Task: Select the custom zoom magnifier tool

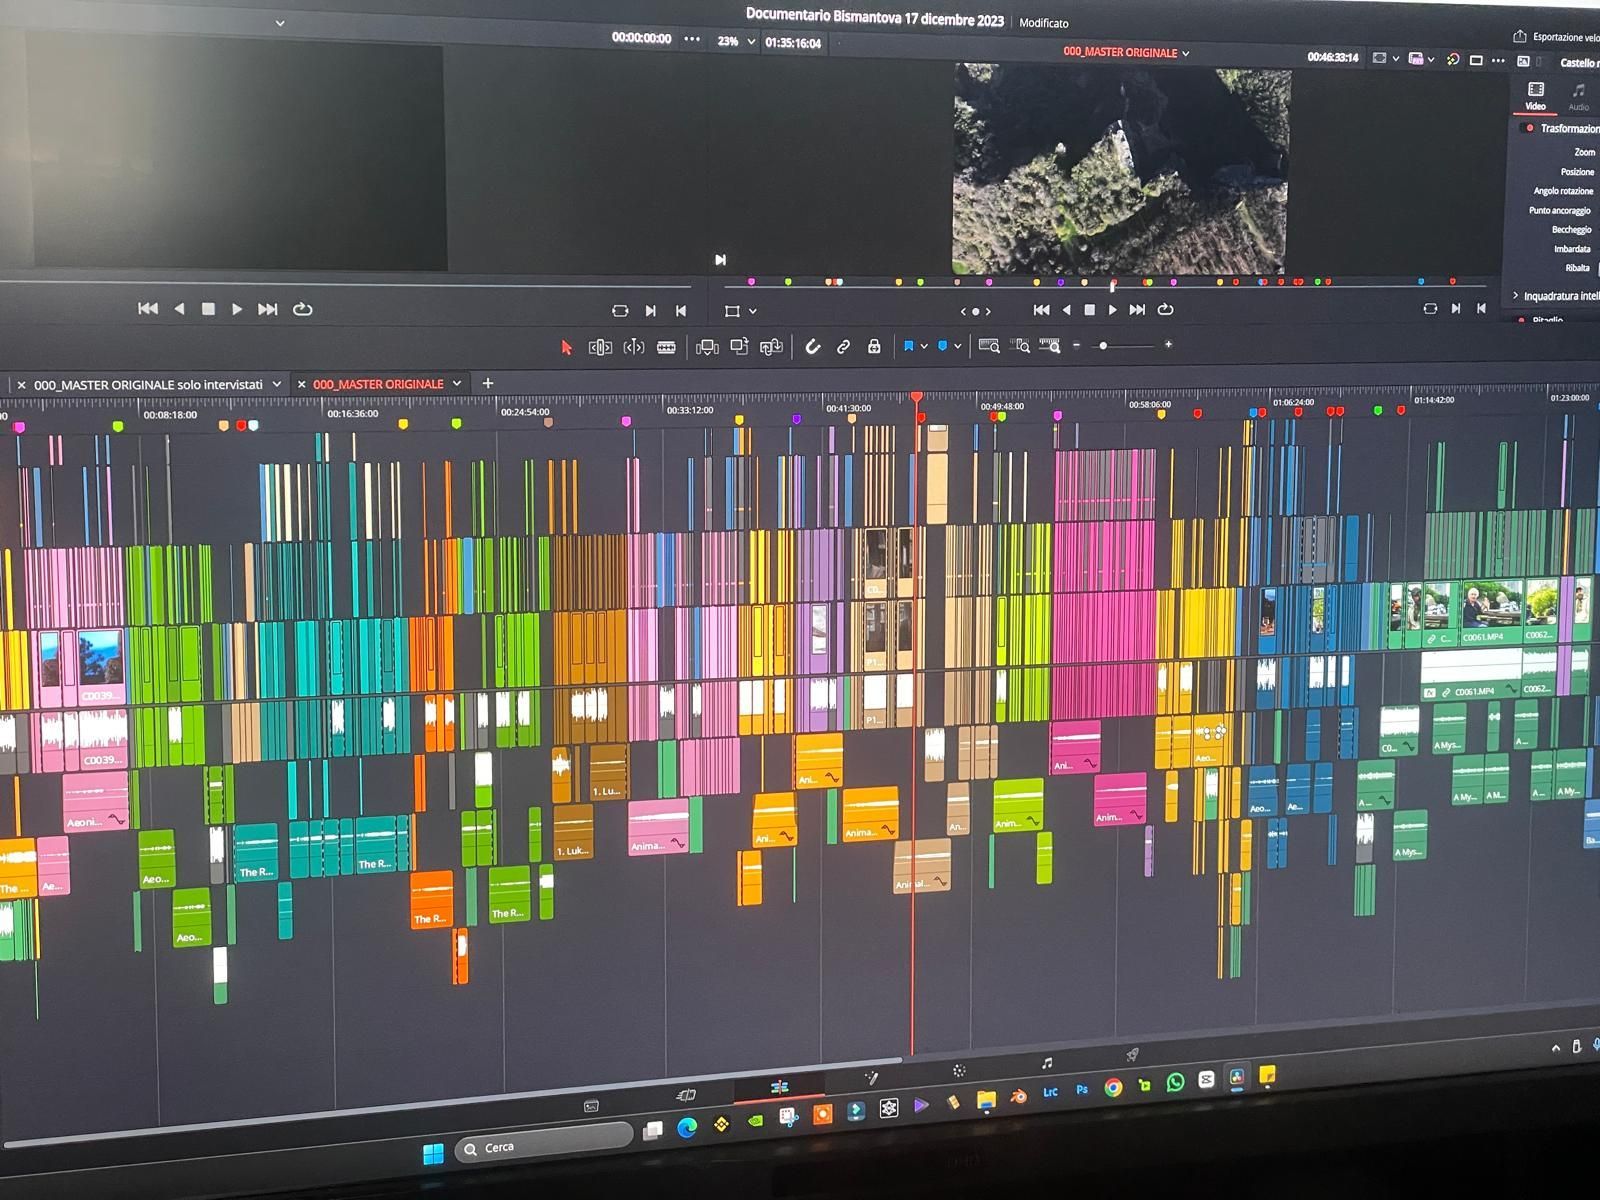Action: 1052,346
